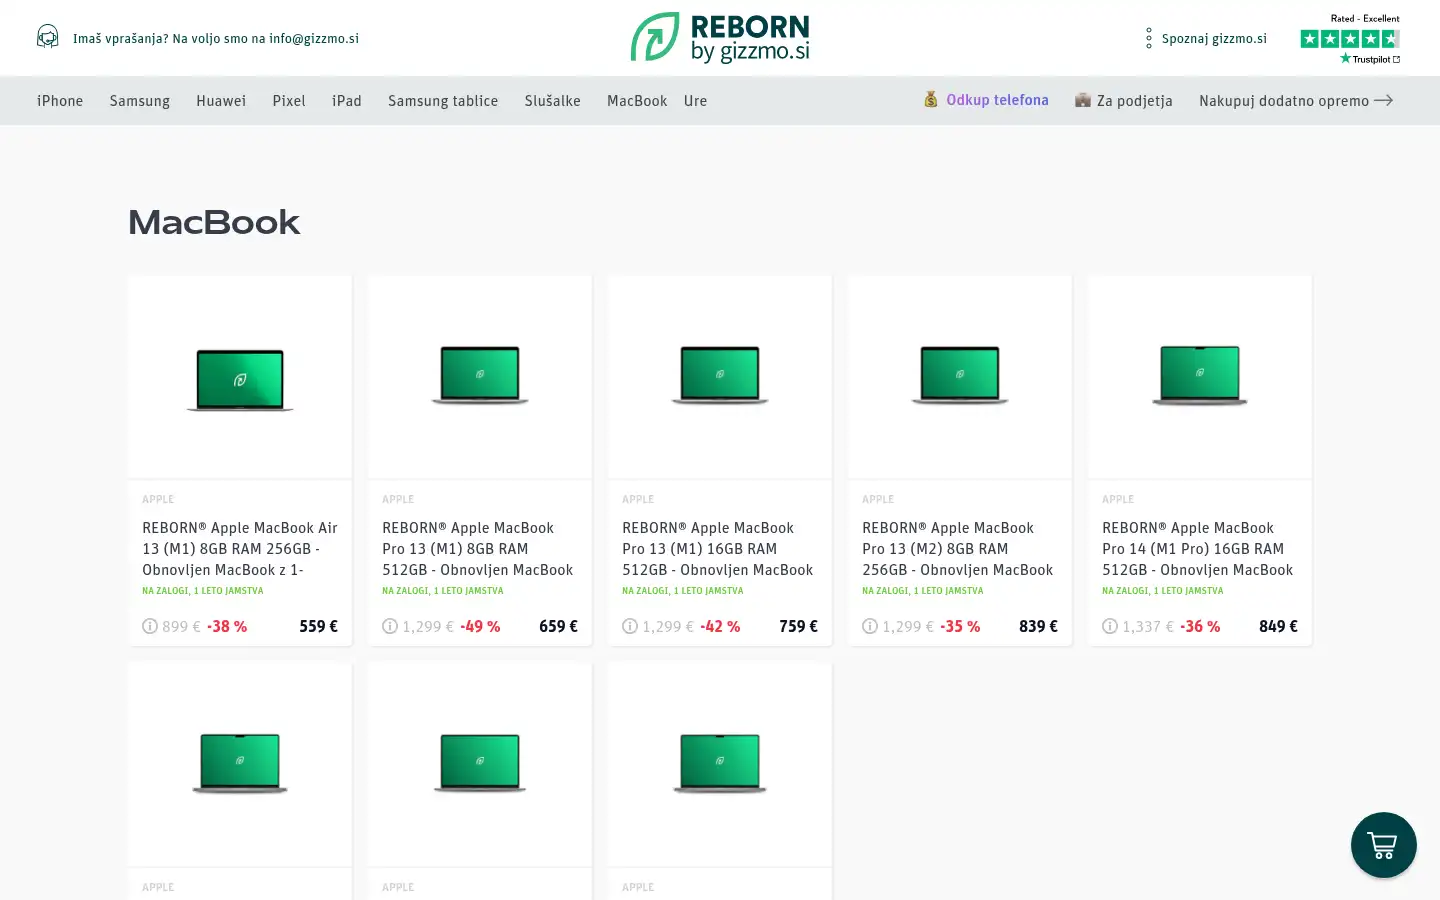
Task: Open MacBook Pro 13 (M1) 8GB RAM product title
Action: [478, 548]
